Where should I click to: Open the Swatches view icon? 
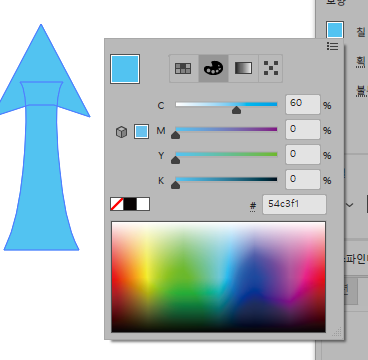click(183, 68)
